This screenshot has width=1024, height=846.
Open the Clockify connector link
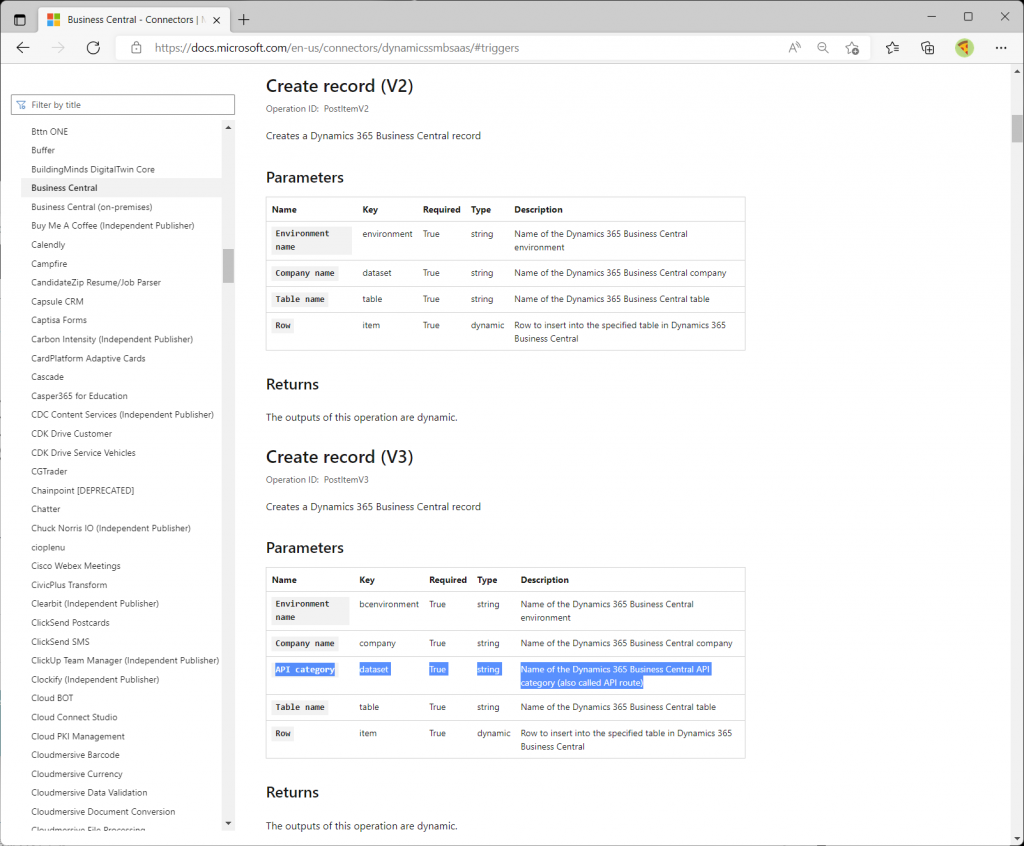(x=95, y=679)
